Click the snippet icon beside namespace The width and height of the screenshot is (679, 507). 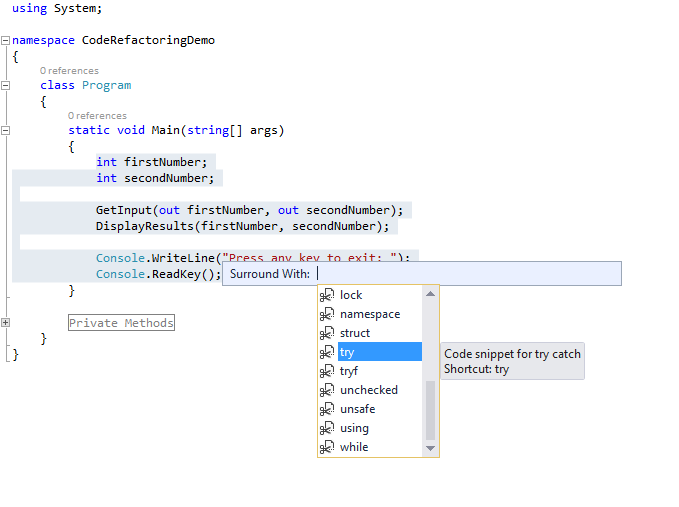[x=327, y=314]
